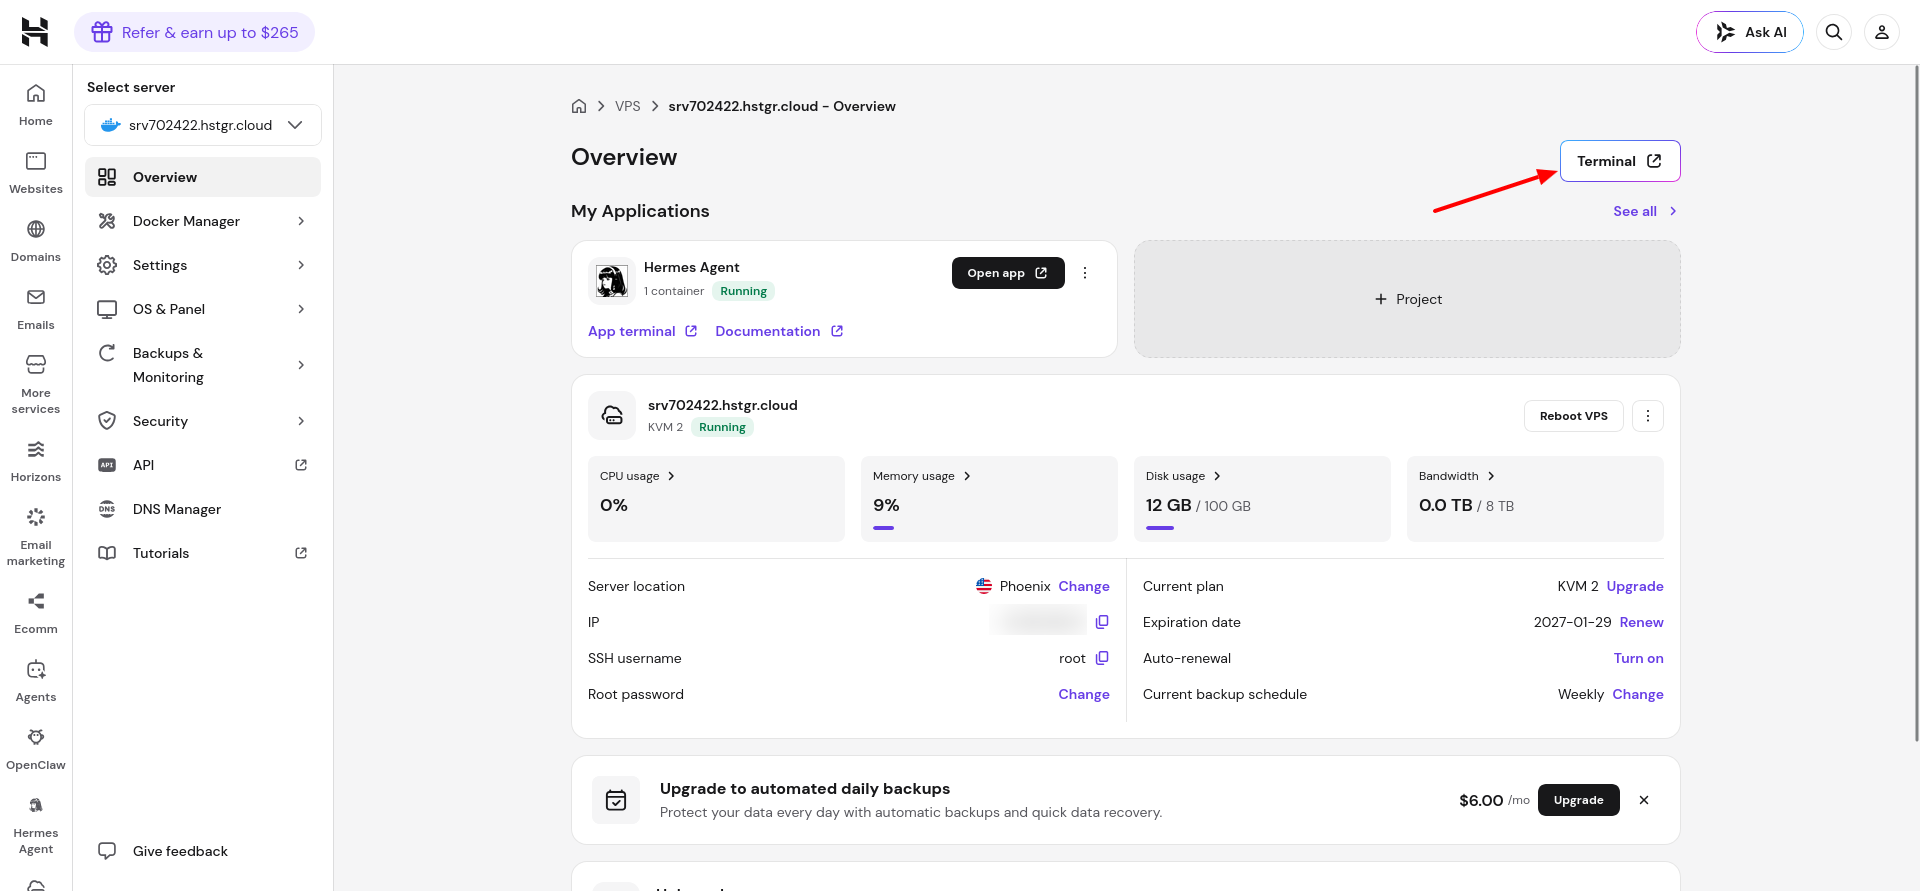Click the server cloud icon
Image resolution: width=1920 pixels, height=891 pixels.
[x=612, y=415]
